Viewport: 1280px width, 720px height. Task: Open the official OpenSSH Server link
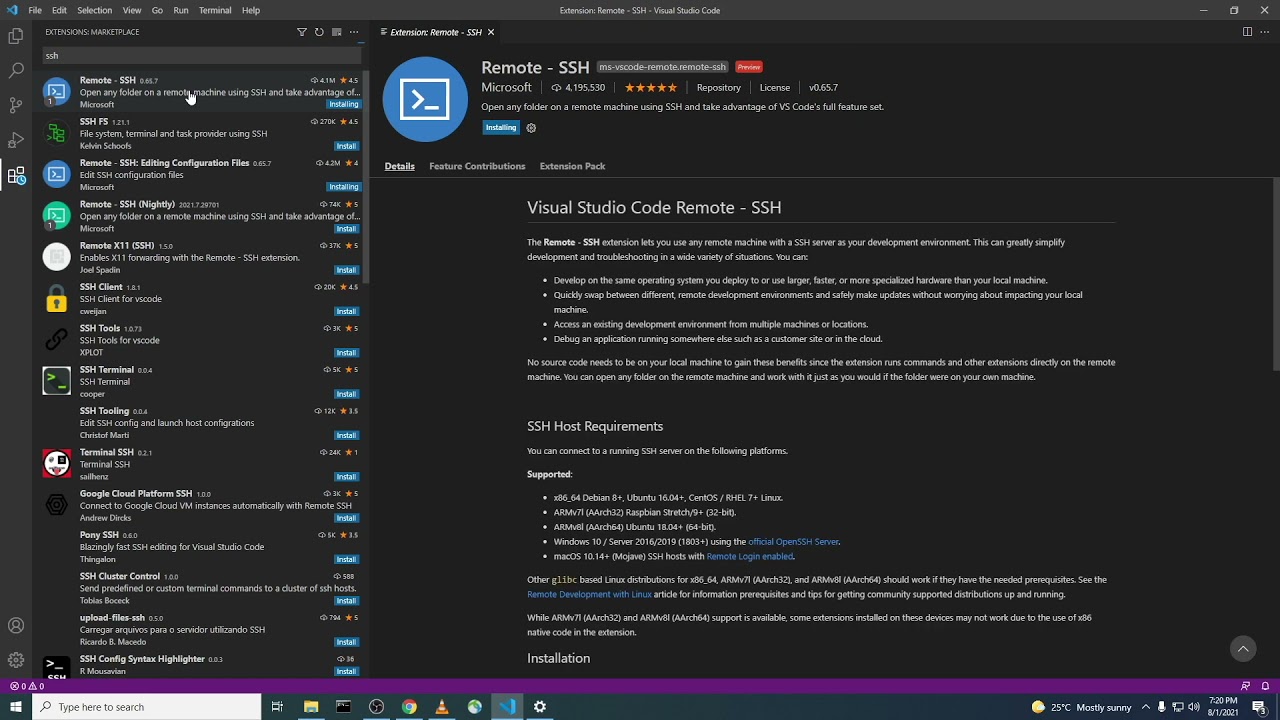coord(794,542)
